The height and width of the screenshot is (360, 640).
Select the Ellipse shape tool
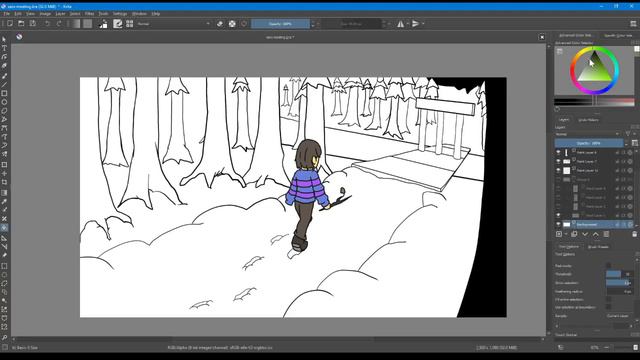click(x=4, y=102)
